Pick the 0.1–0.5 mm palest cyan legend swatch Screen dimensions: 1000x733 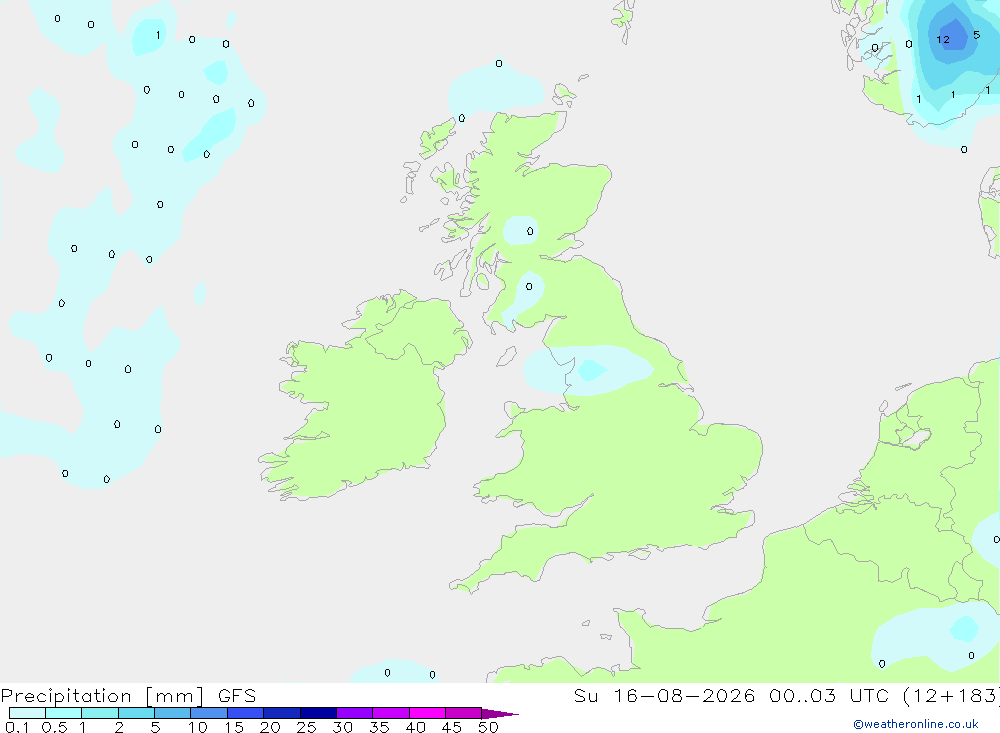click(x=27, y=713)
